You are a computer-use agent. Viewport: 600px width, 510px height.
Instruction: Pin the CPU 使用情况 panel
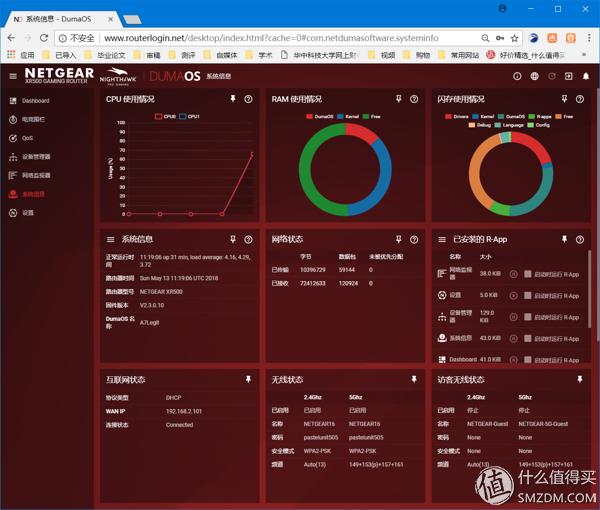[233, 99]
